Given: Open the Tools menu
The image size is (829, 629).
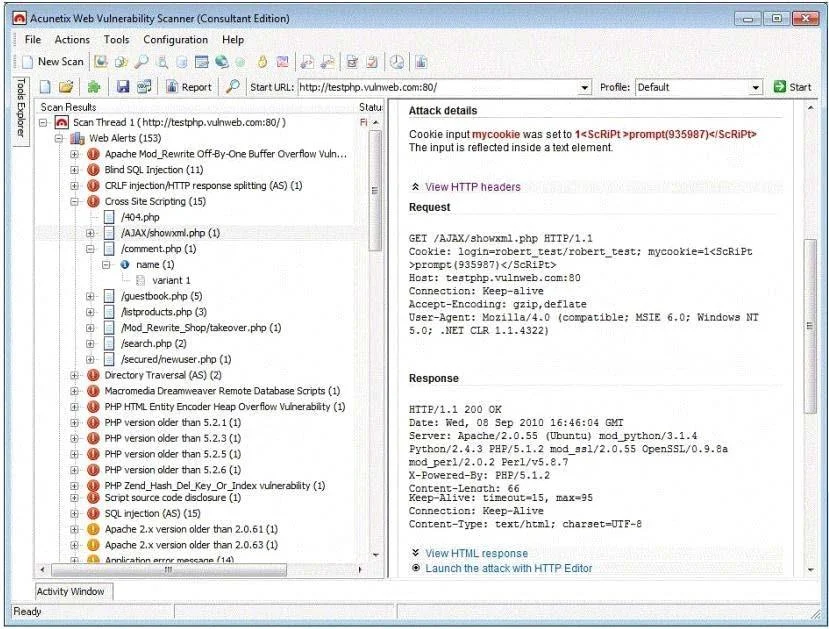Looking at the screenshot, I should [x=116, y=40].
